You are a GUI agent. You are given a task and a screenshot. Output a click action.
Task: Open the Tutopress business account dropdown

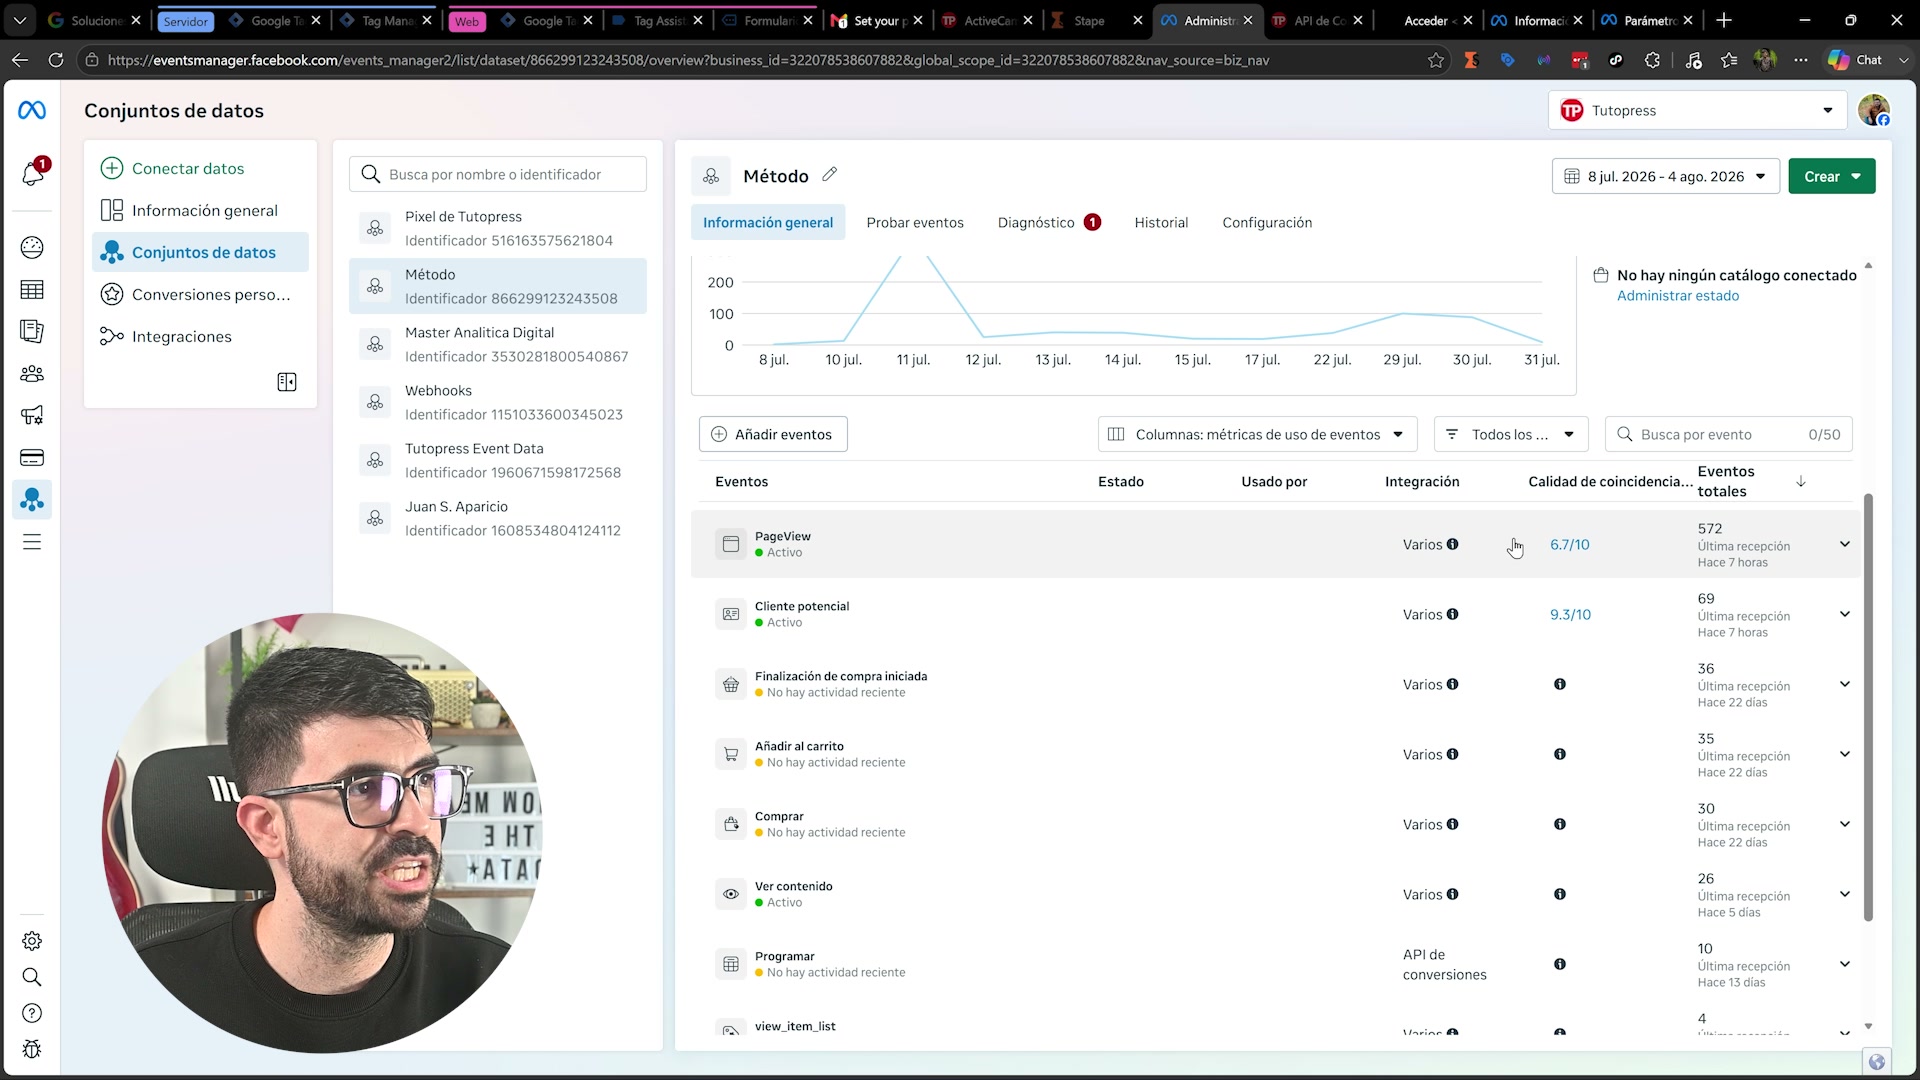(x=1697, y=110)
